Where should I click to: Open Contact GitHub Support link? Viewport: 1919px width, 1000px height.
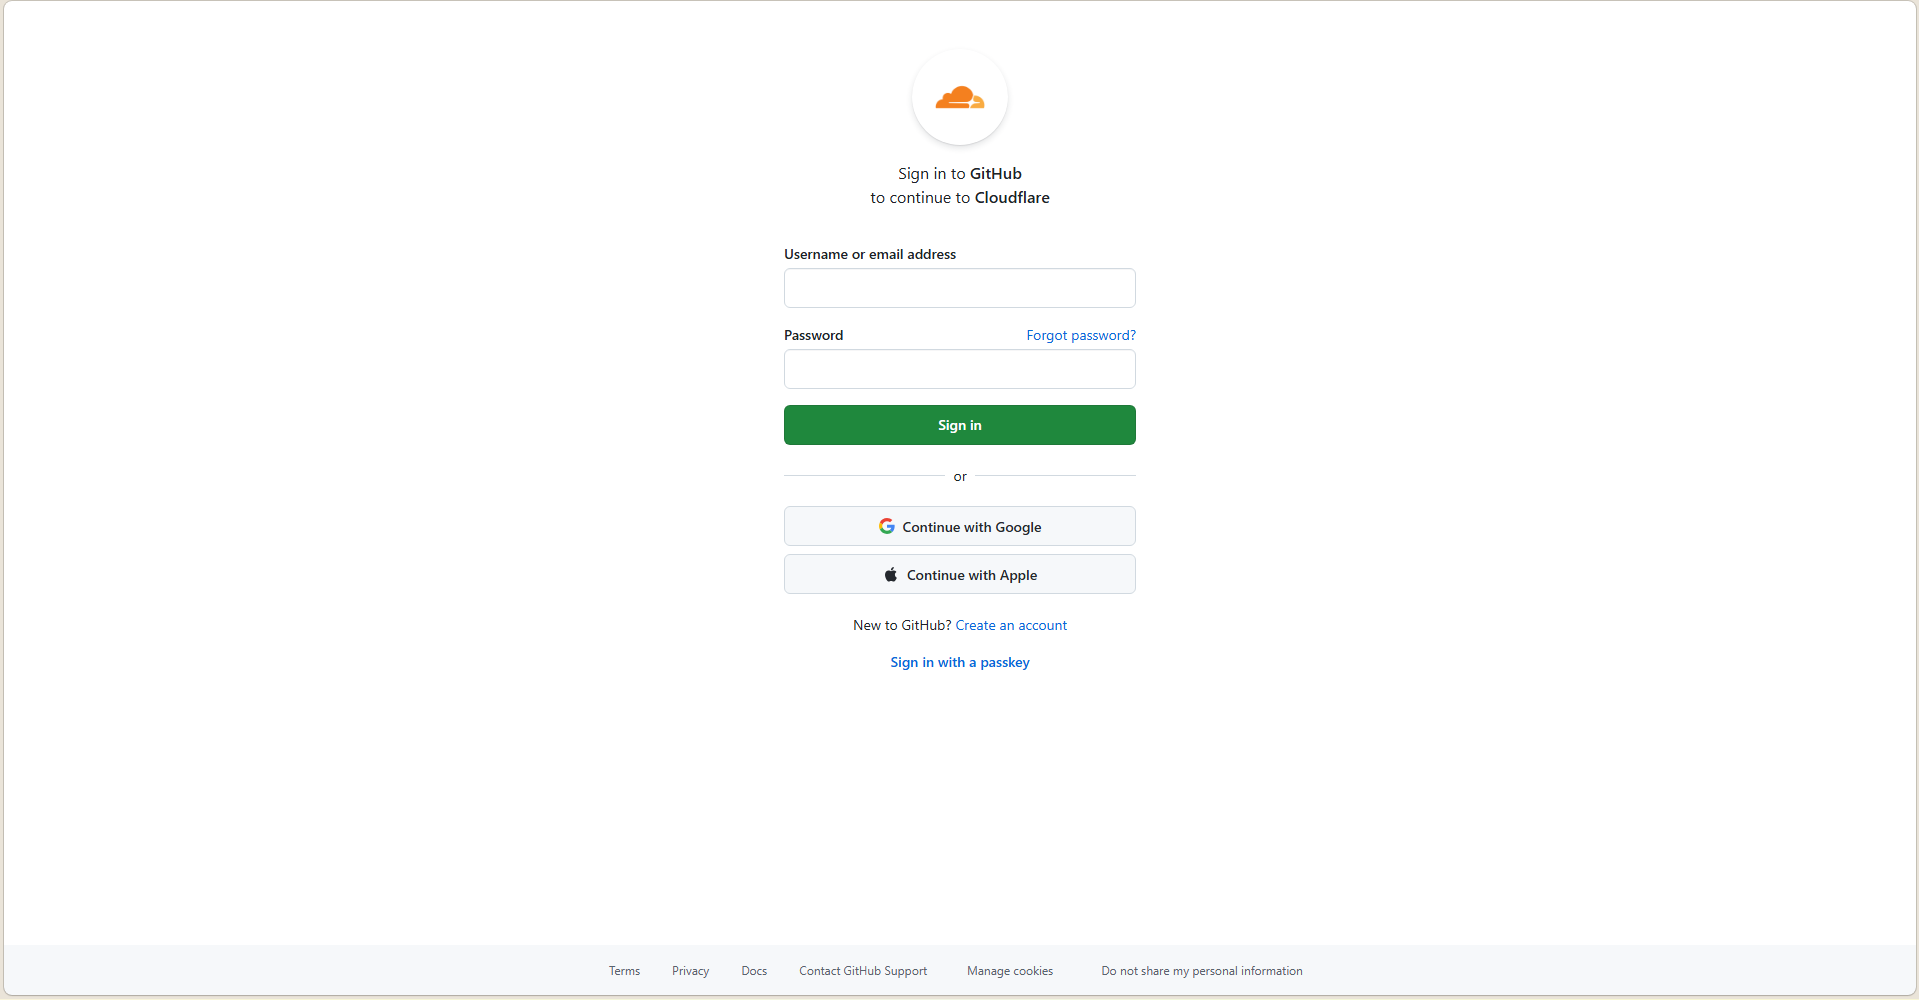[x=862, y=971]
